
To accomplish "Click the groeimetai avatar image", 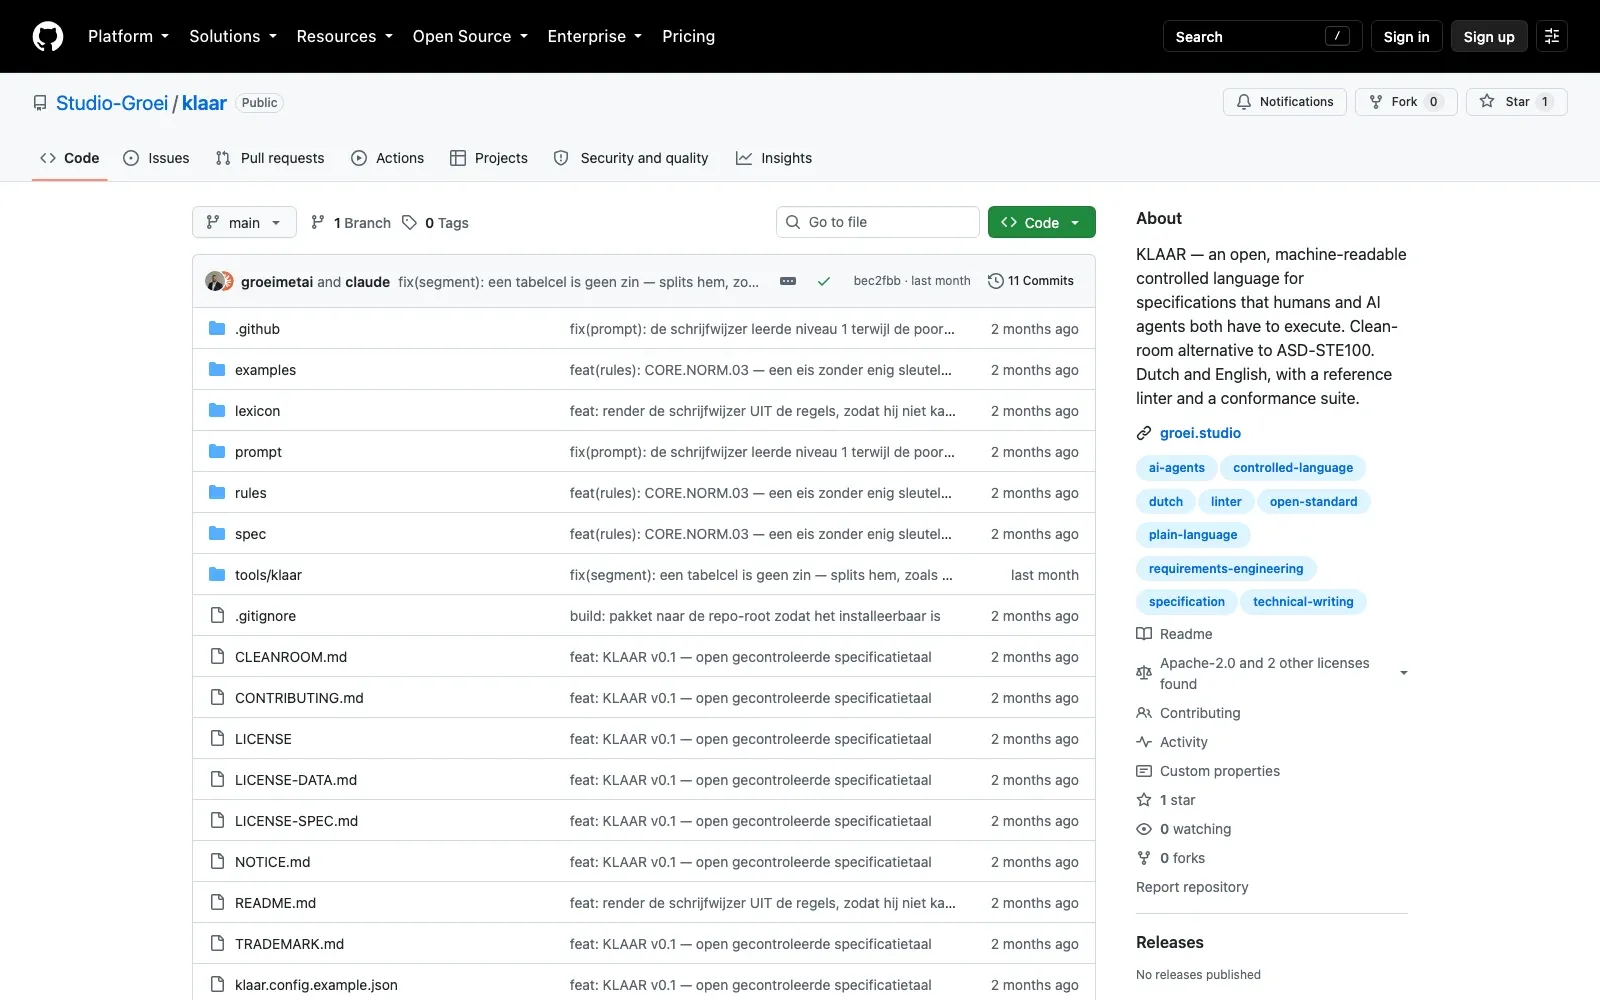I will tap(214, 281).
